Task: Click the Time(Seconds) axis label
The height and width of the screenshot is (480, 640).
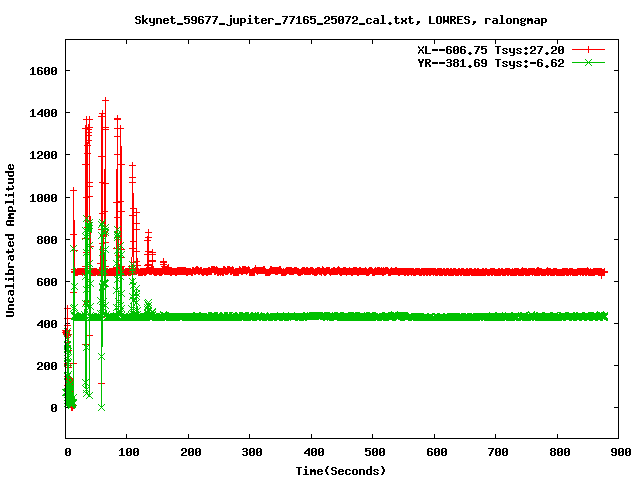Action: (340, 471)
